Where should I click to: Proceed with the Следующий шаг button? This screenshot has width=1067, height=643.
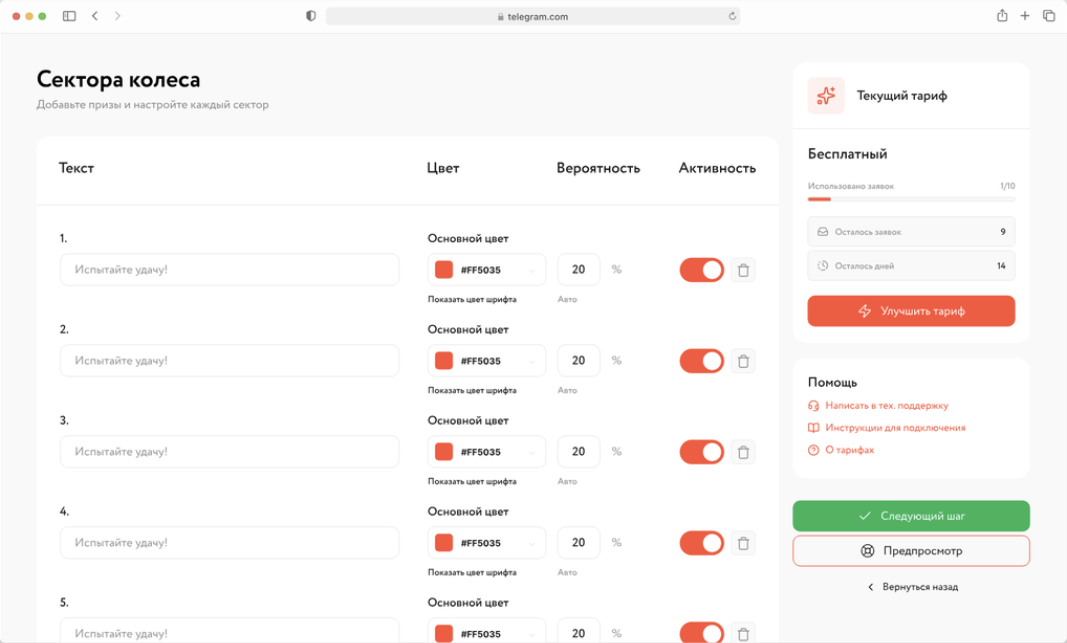911,516
